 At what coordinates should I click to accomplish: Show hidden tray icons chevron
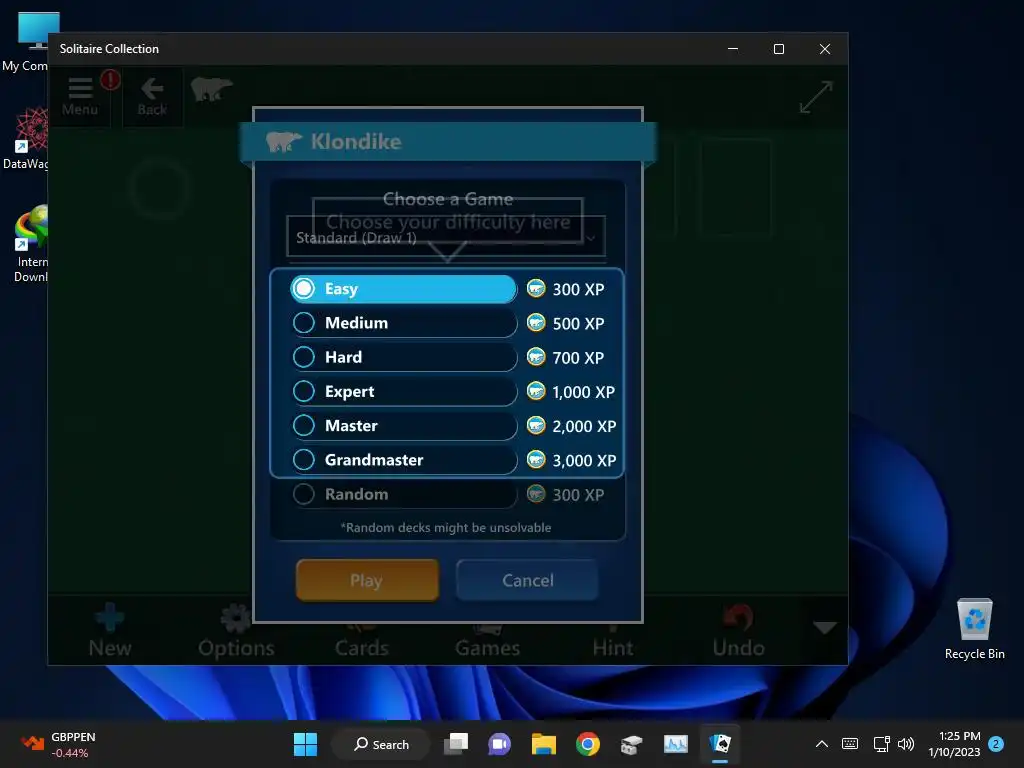tap(822, 744)
